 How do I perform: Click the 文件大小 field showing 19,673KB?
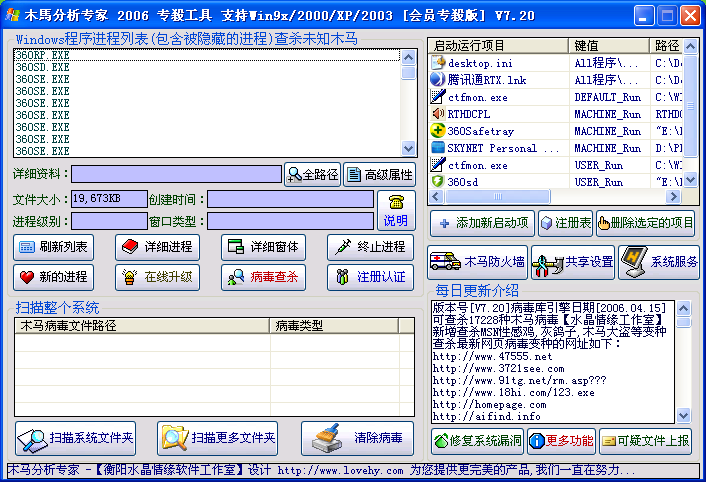[109, 198]
